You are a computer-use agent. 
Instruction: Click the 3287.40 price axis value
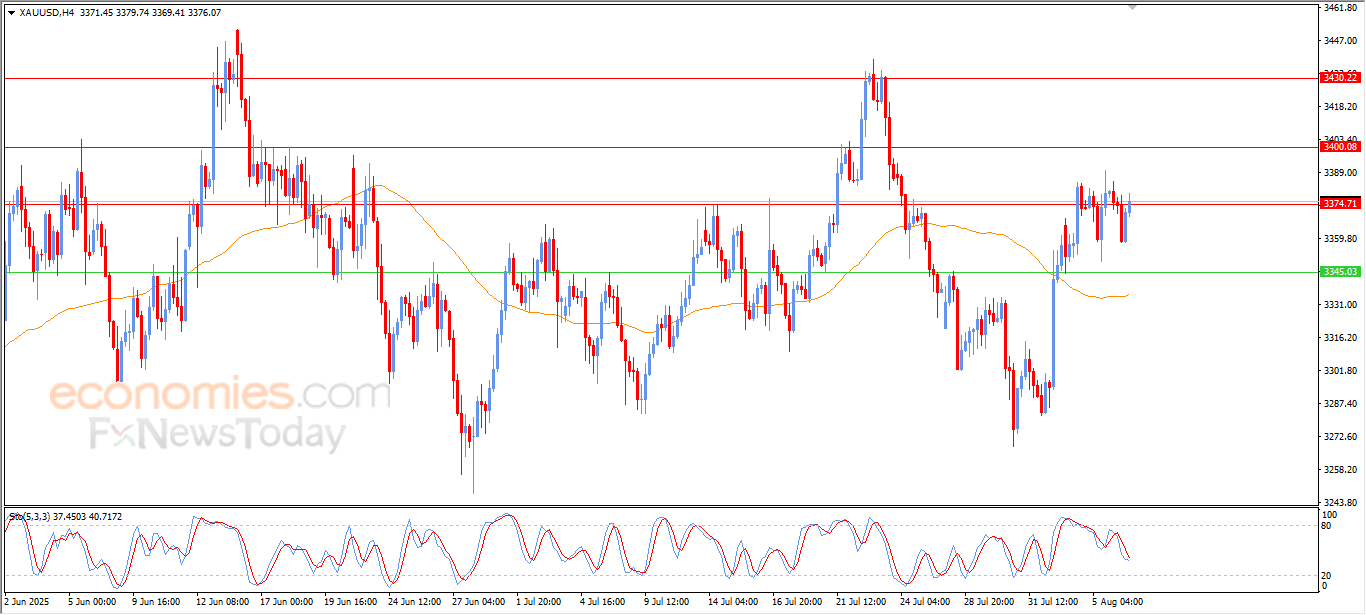click(1340, 404)
